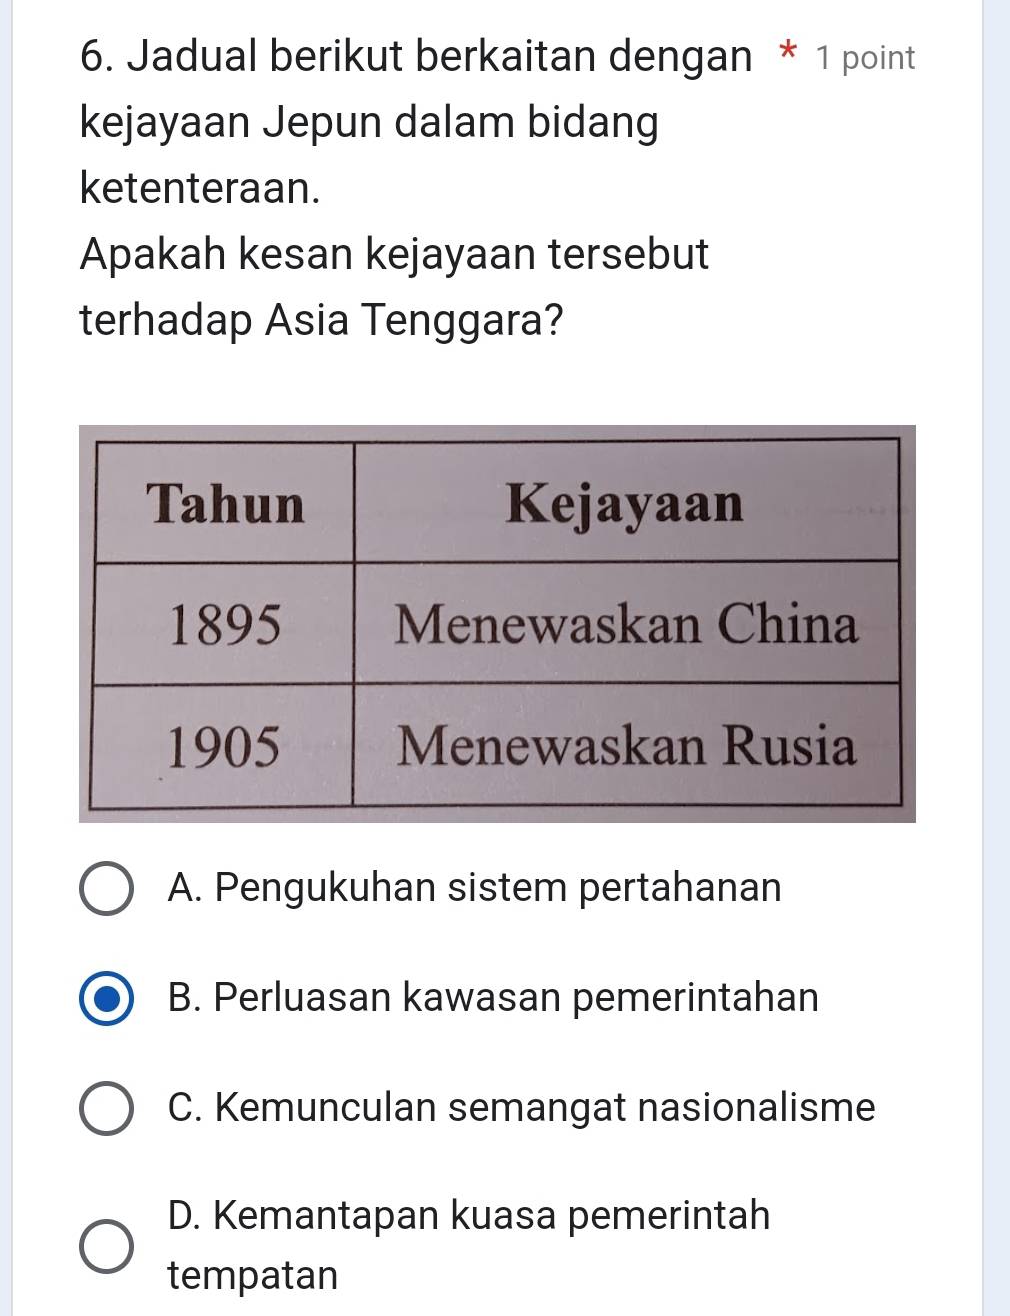This screenshot has height=1316, width=1010.
Task: Select radio button for option A
Action: point(105,889)
